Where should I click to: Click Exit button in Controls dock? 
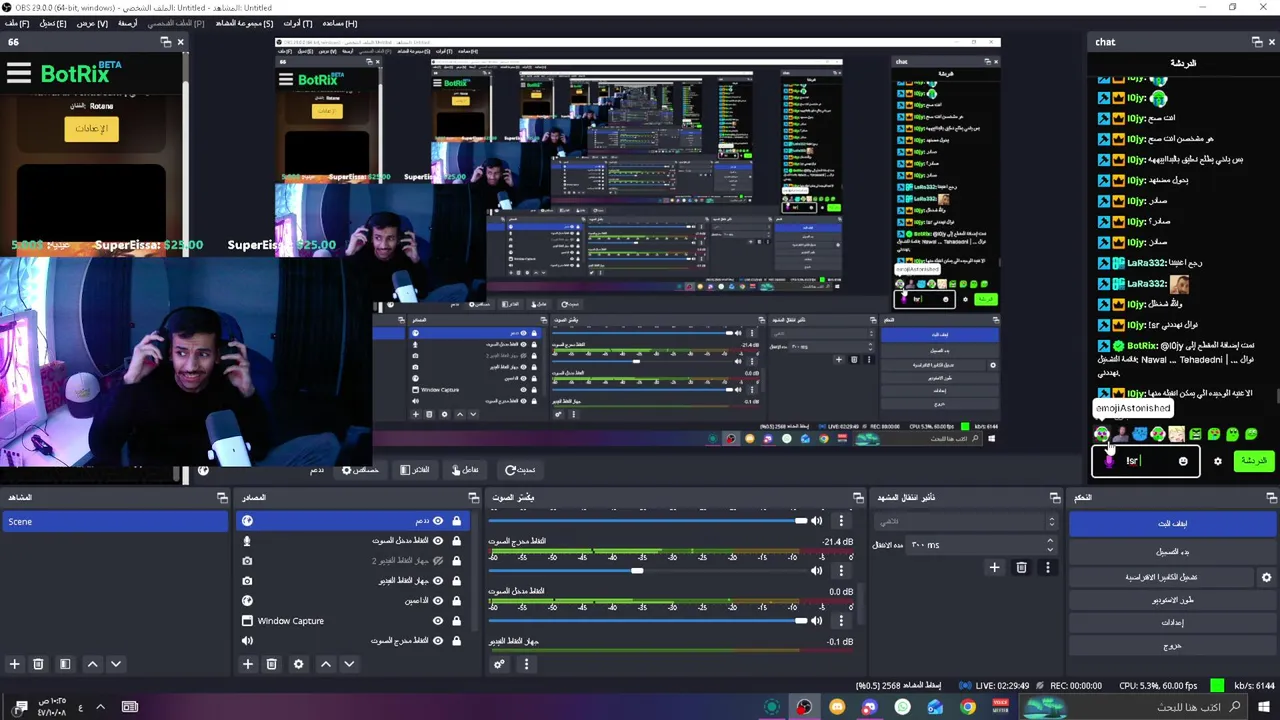(x=1172, y=646)
